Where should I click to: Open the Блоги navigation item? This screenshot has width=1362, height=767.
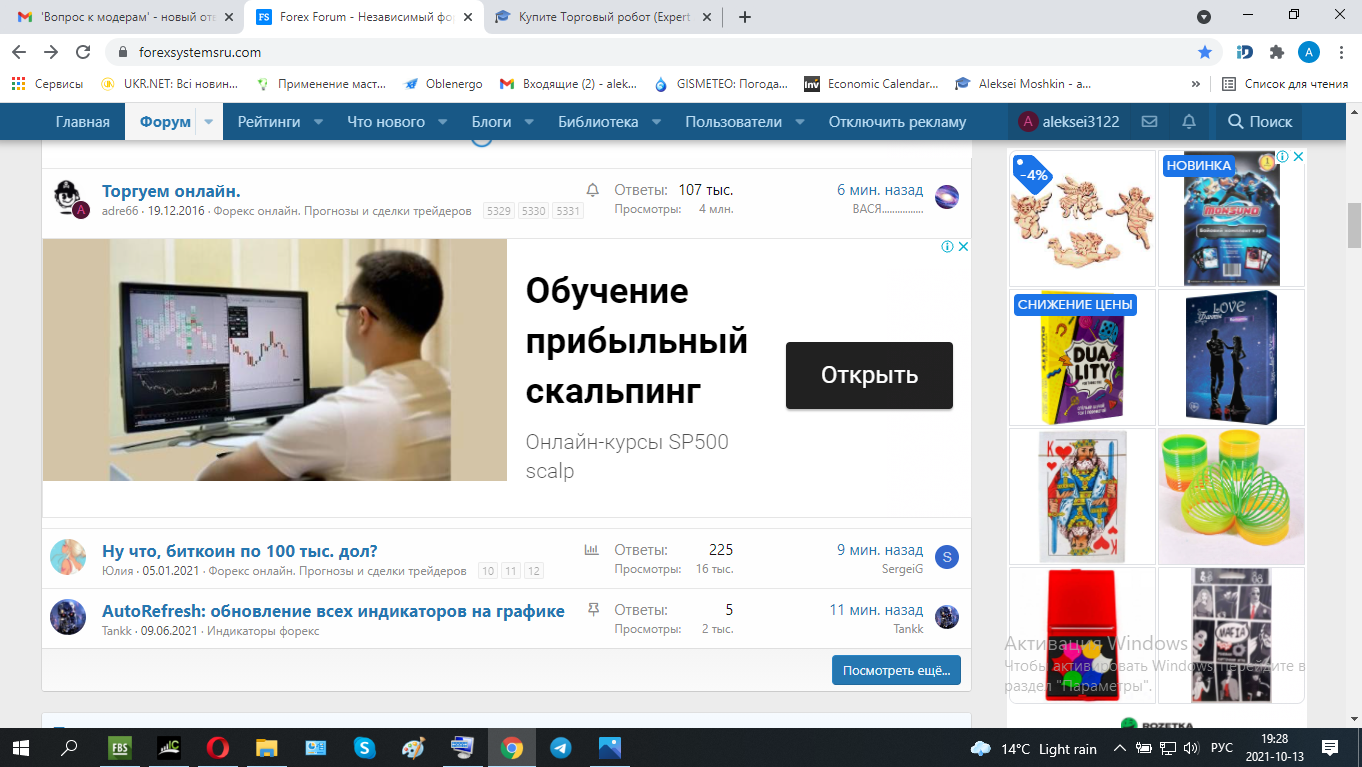(491, 122)
